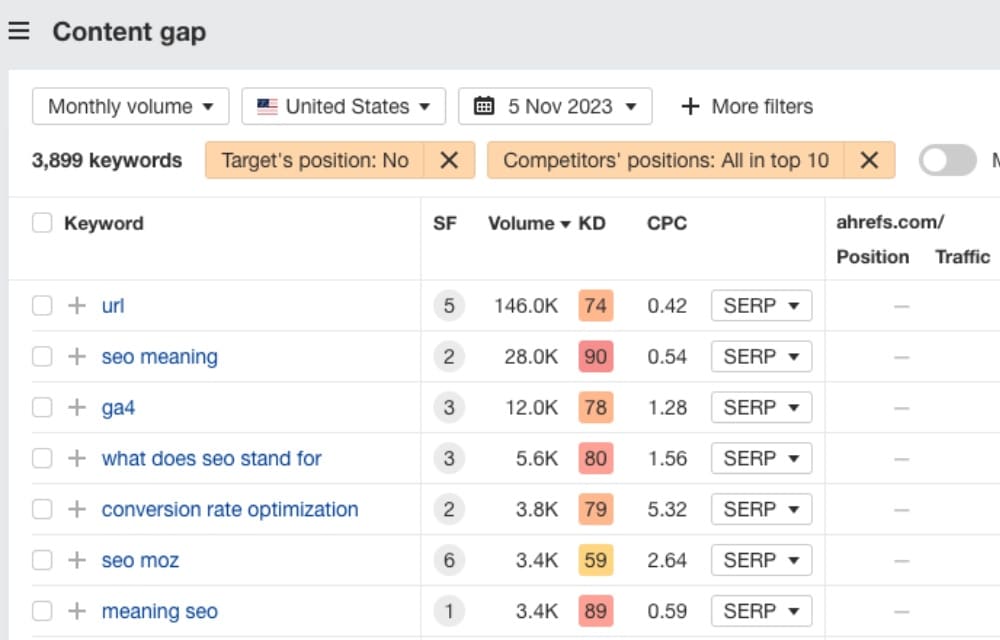Click KD score 90 badge for seo meaning

[596, 356]
